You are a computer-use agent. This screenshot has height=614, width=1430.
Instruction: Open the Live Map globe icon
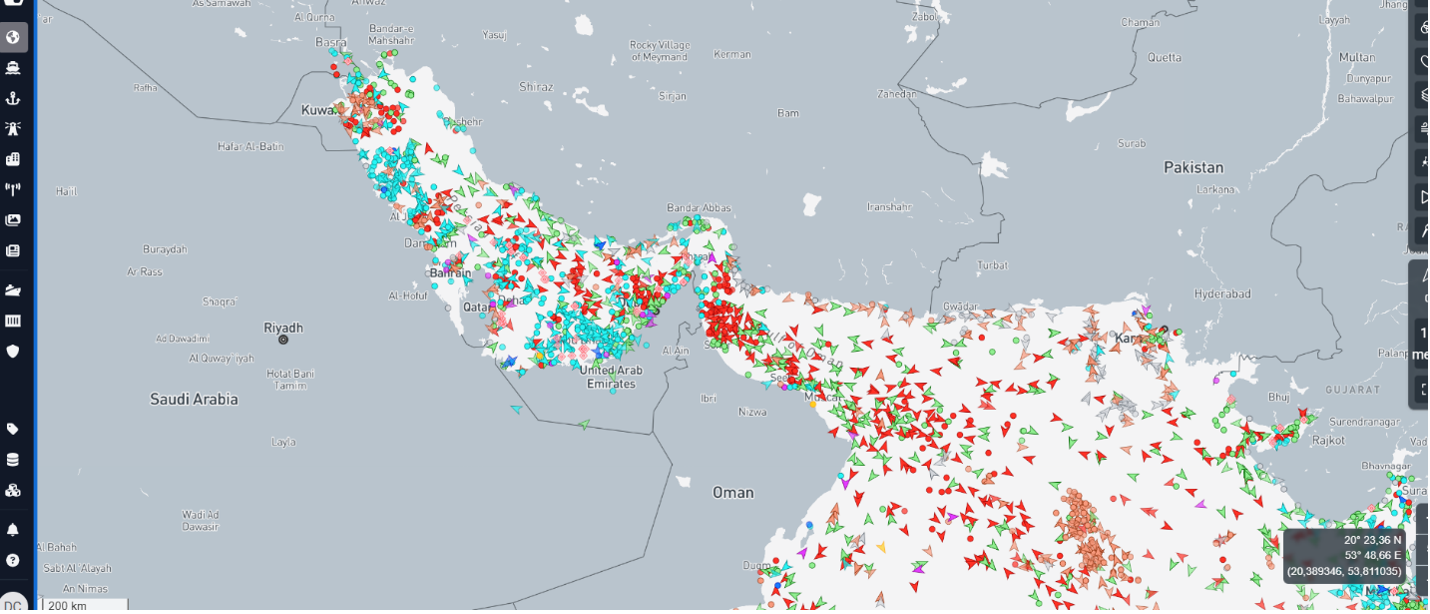point(14,38)
